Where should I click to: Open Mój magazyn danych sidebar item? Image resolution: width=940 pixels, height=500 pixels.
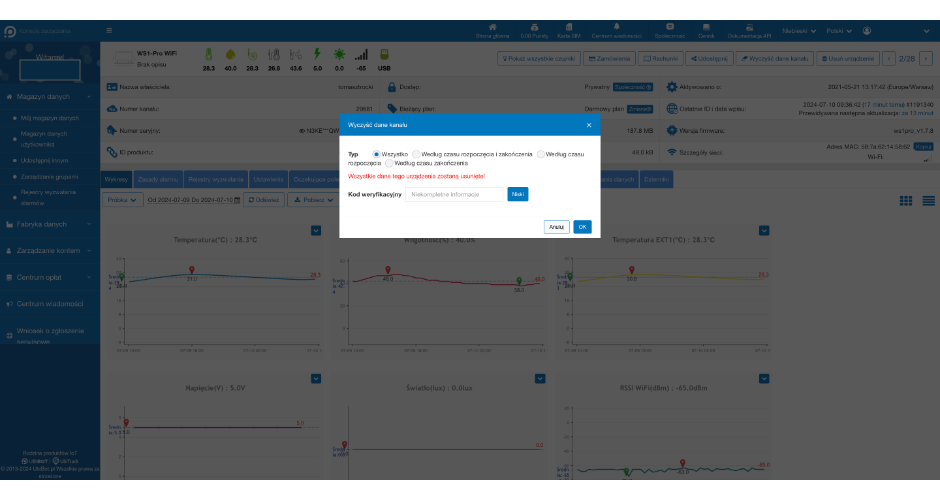[x=50, y=118]
